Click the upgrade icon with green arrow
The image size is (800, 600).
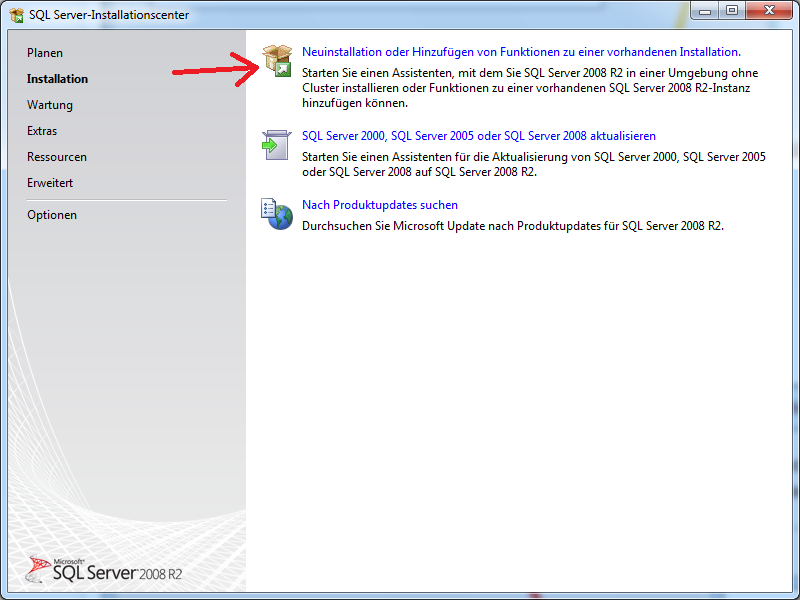click(276, 145)
